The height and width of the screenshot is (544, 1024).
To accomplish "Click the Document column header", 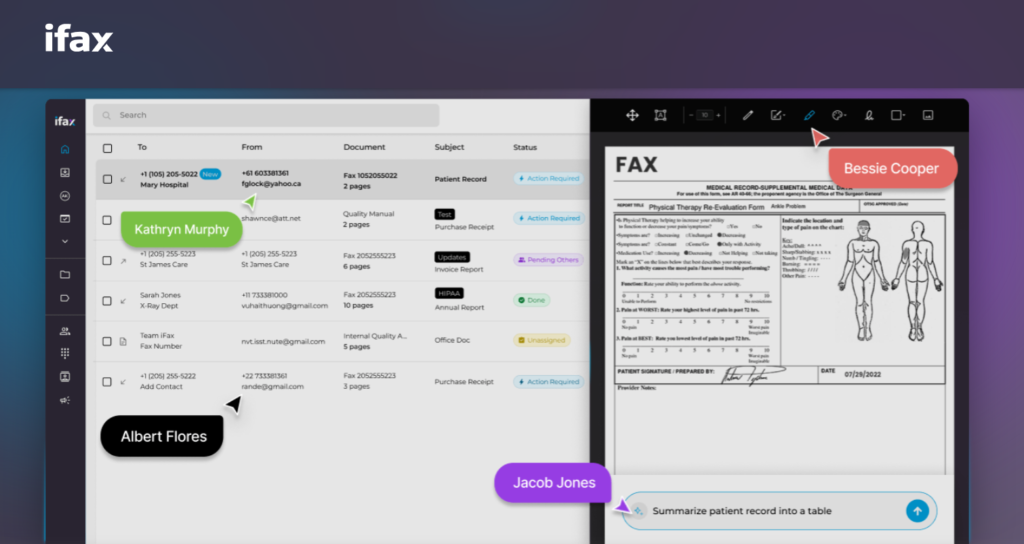I will click(x=364, y=148).
